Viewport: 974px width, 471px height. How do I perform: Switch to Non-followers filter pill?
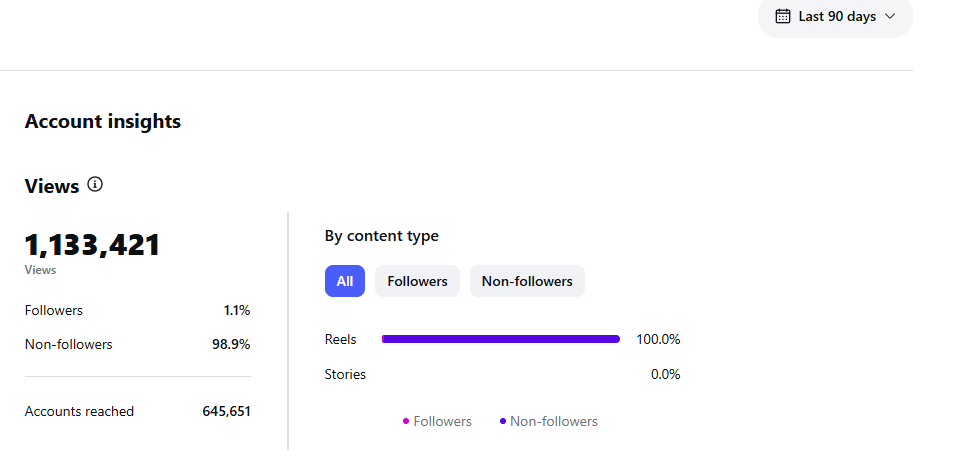527,281
